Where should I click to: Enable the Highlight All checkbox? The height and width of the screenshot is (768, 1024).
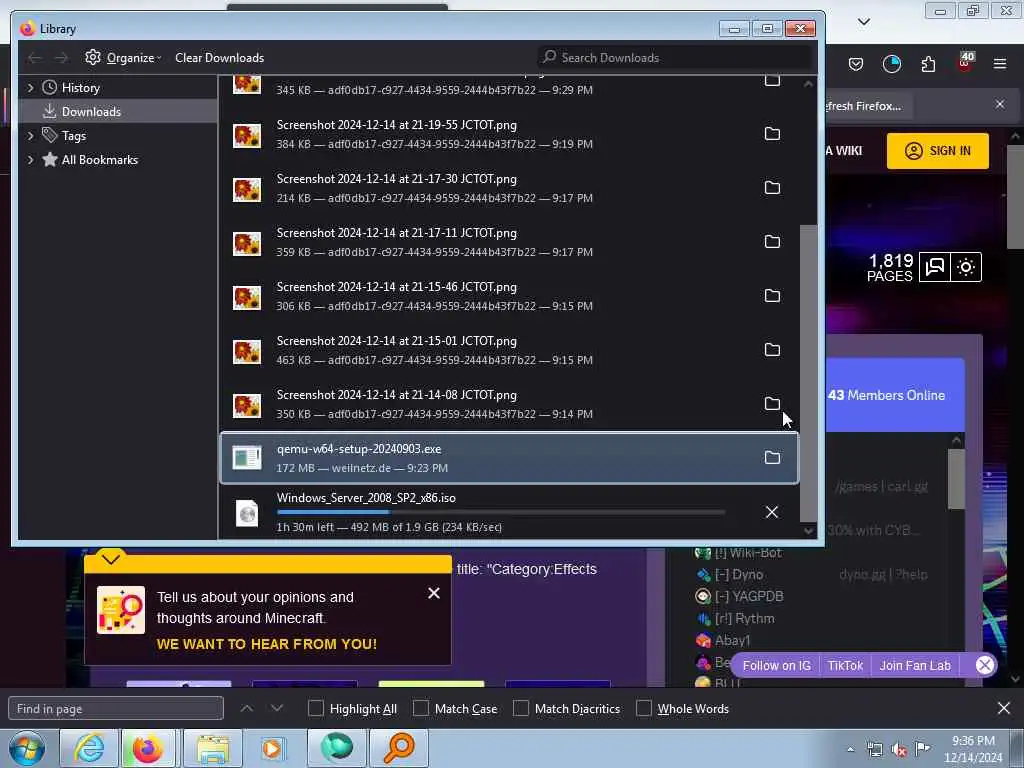(315, 709)
